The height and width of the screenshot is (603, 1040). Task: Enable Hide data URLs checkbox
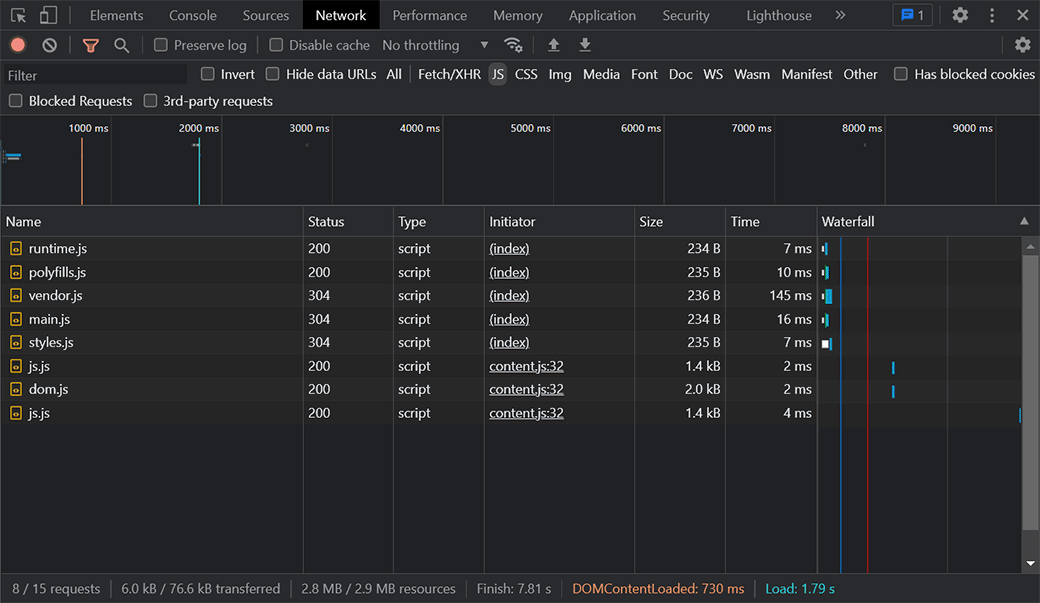[x=273, y=74]
